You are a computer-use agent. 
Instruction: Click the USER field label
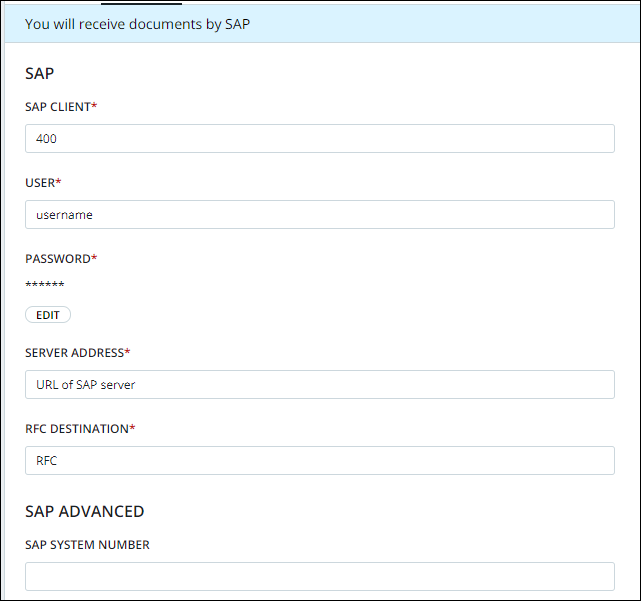tap(40, 183)
